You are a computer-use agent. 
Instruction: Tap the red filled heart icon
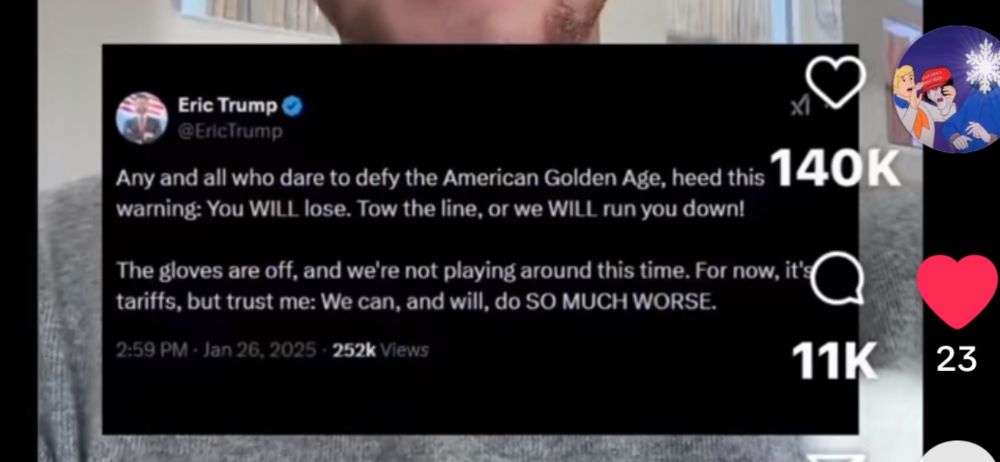click(957, 290)
